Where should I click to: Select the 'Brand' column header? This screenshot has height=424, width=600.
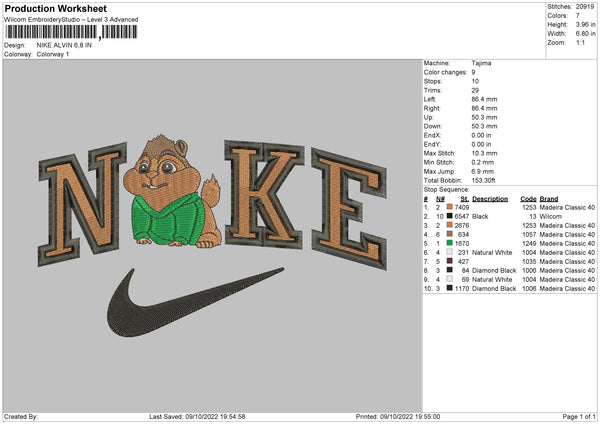click(549, 199)
